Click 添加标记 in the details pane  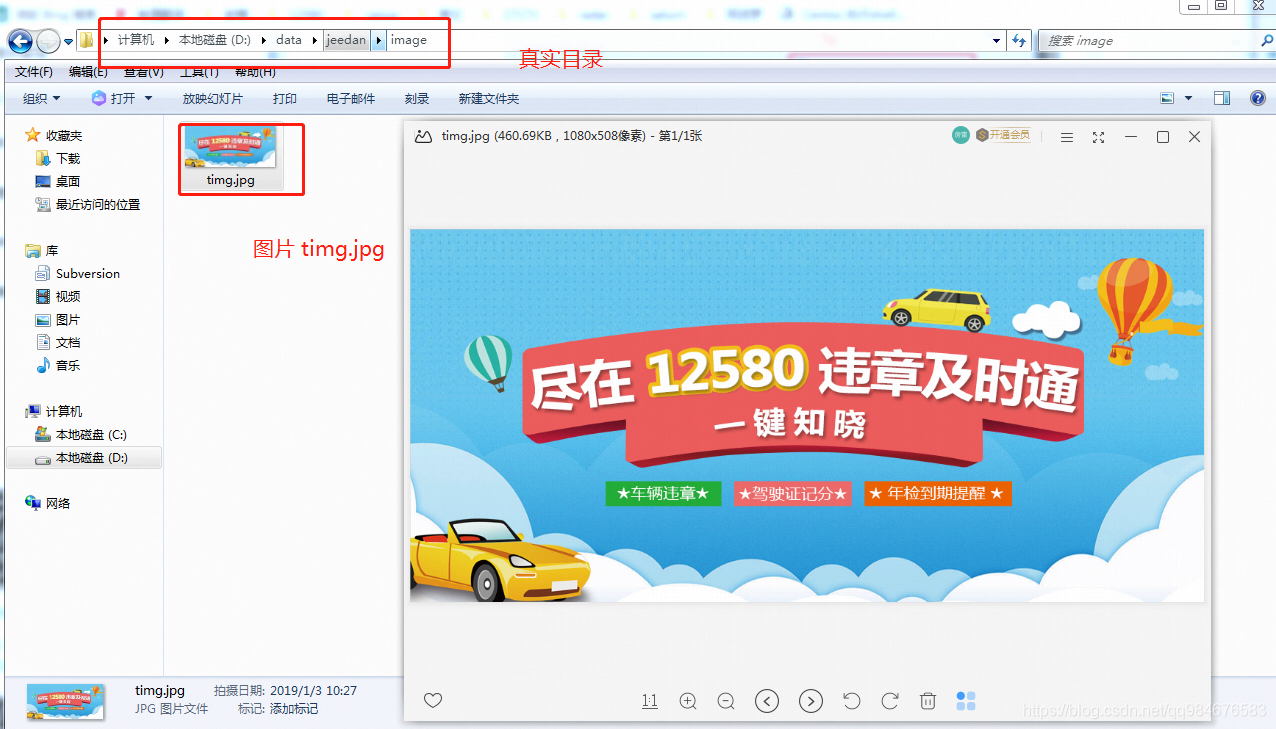pos(293,708)
